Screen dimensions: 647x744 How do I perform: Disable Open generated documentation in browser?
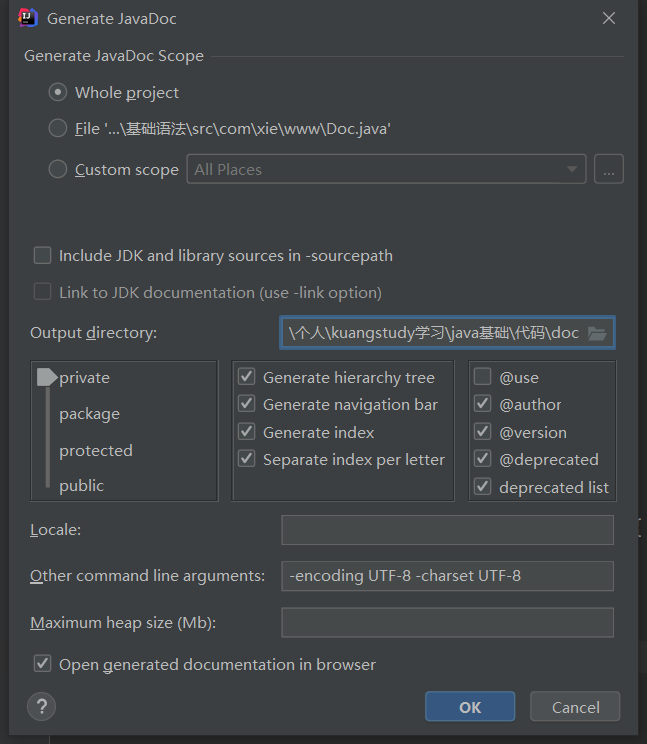click(42, 663)
